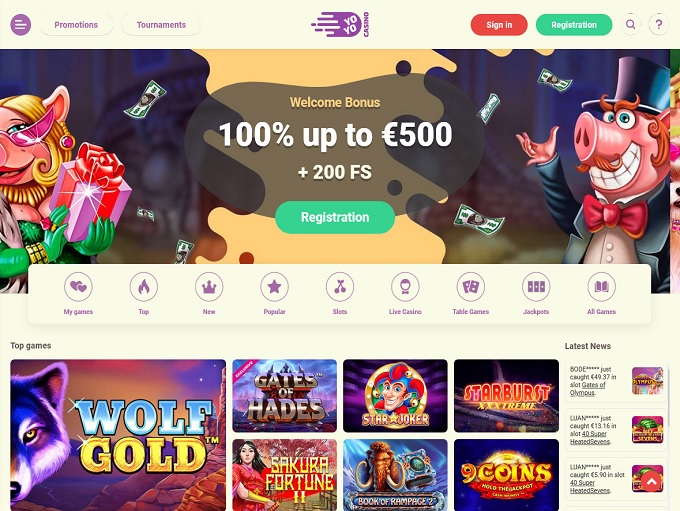Open the Gates of Olympus news link

coord(588,389)
